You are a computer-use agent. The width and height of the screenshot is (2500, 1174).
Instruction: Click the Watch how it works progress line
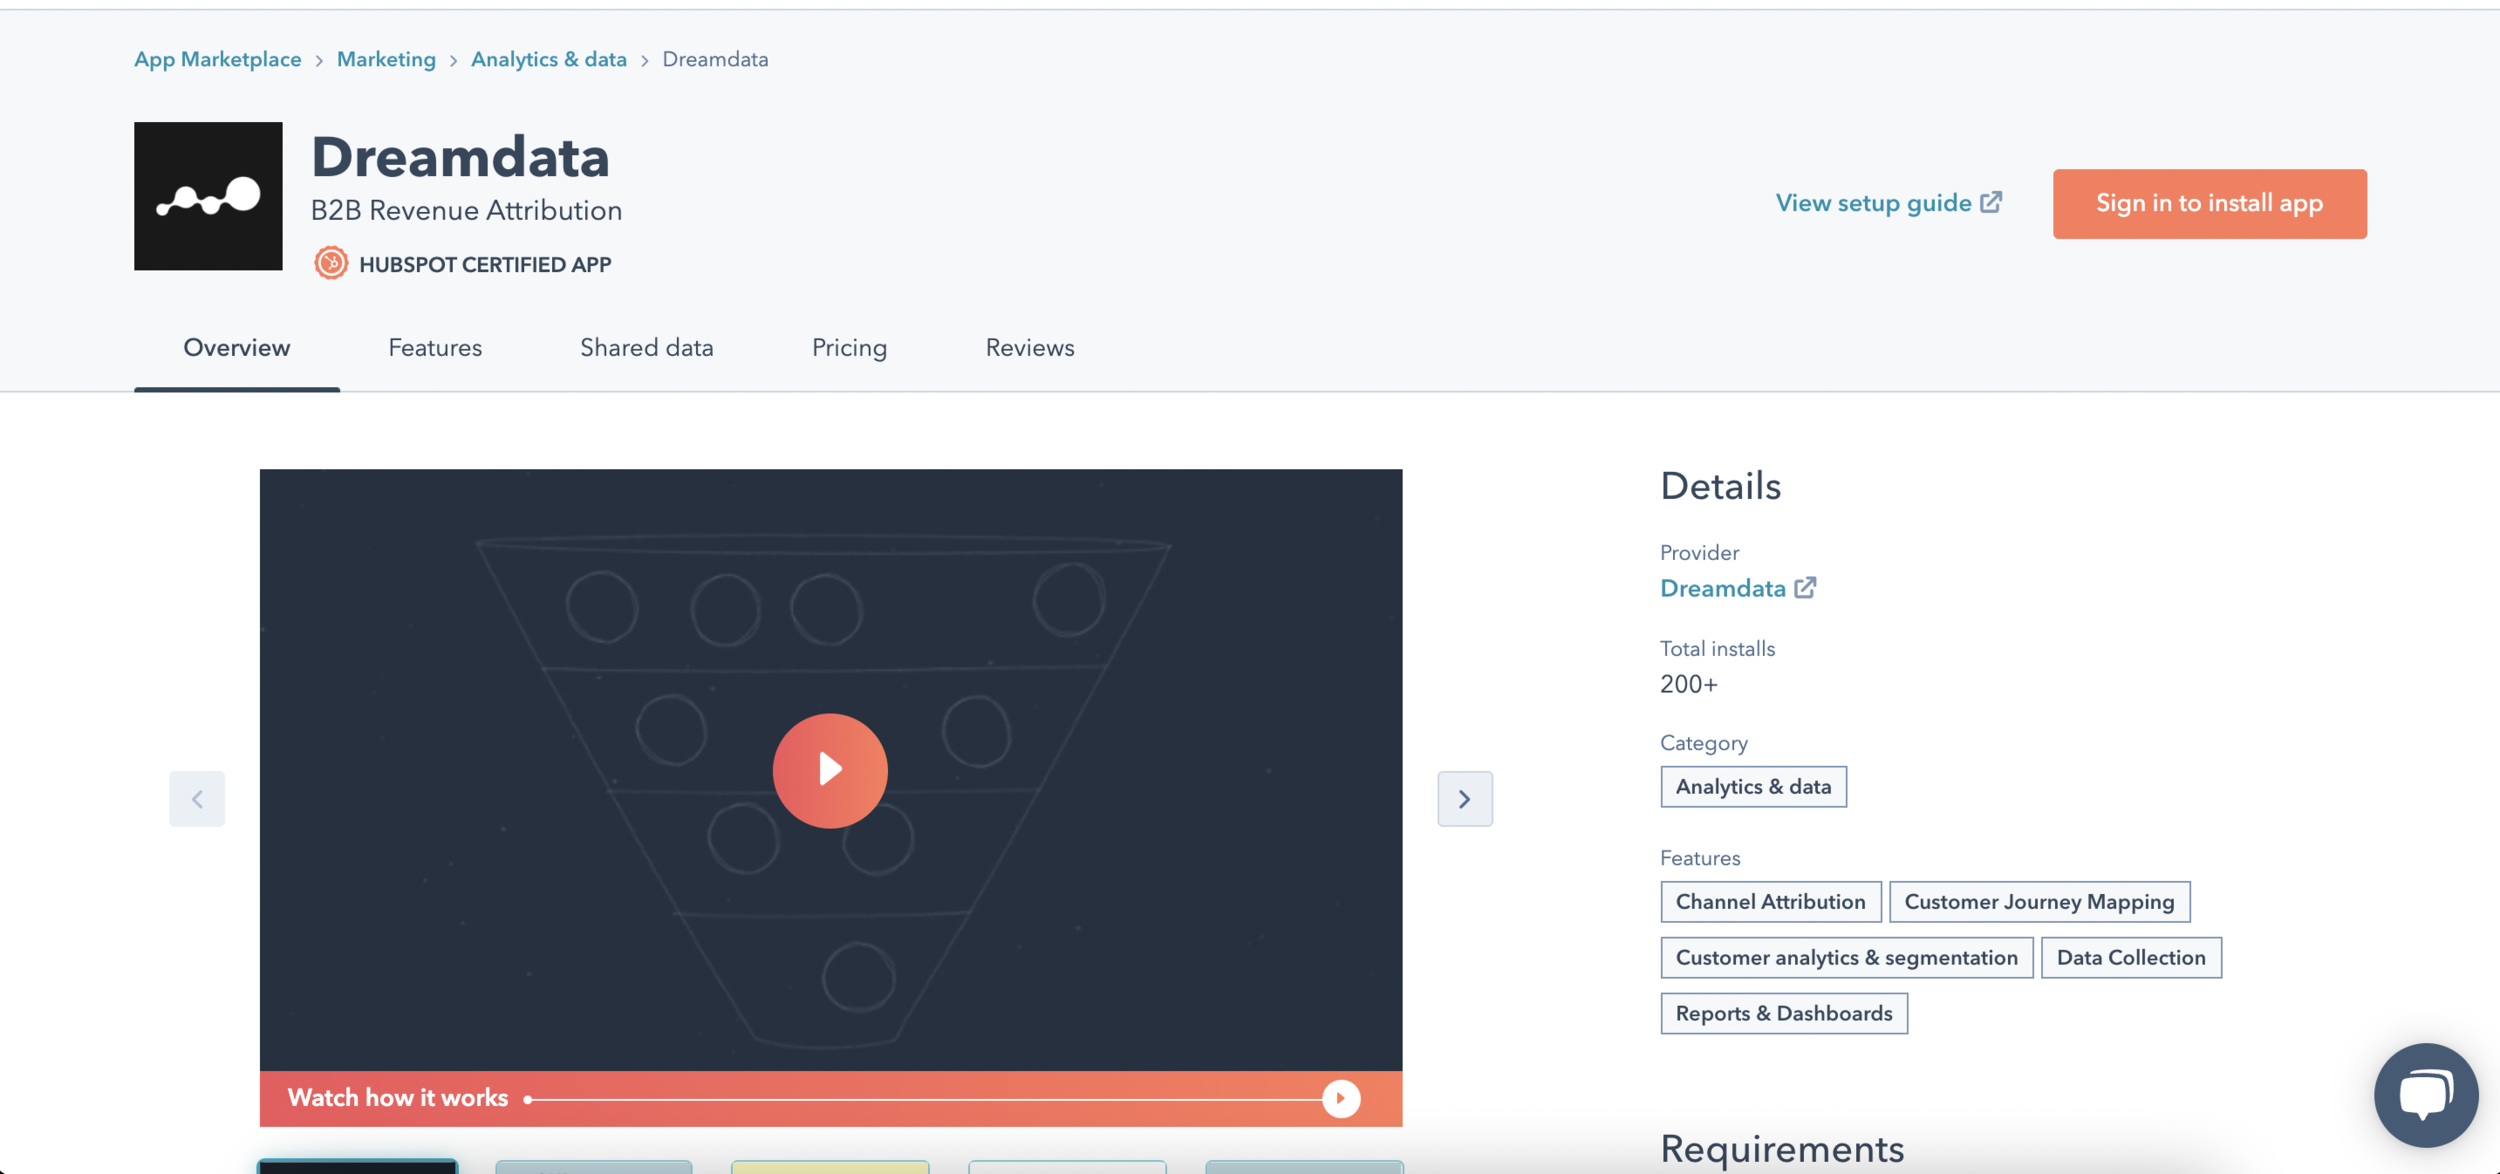[x=925, y=1099]
